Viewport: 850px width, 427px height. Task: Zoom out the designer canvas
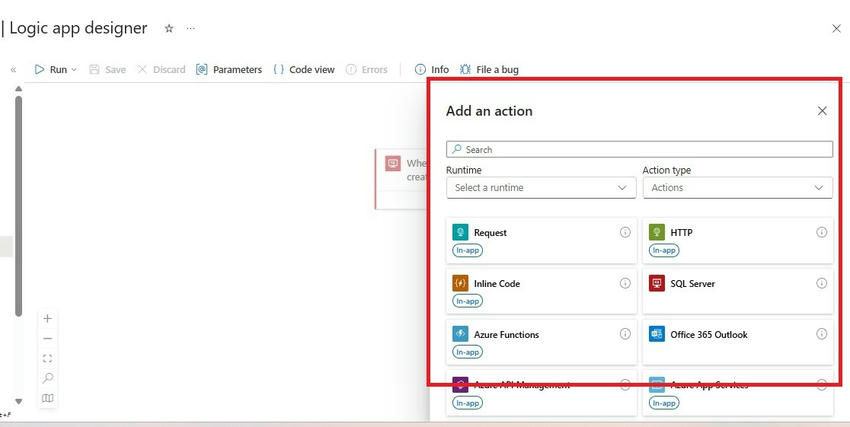coord(48,339)
